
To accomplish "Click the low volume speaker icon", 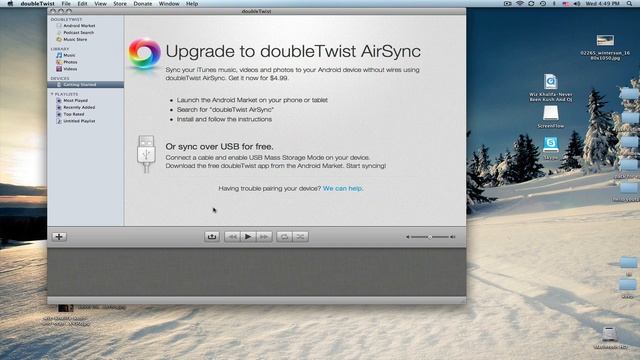I will click(x=407, y=237).
